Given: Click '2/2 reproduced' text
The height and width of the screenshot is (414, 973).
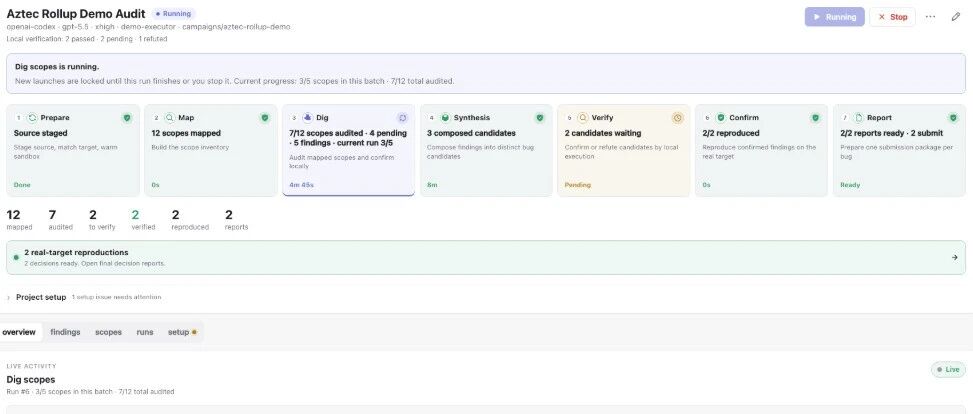Looking at the screenshot, I should (x=729, y=133).
